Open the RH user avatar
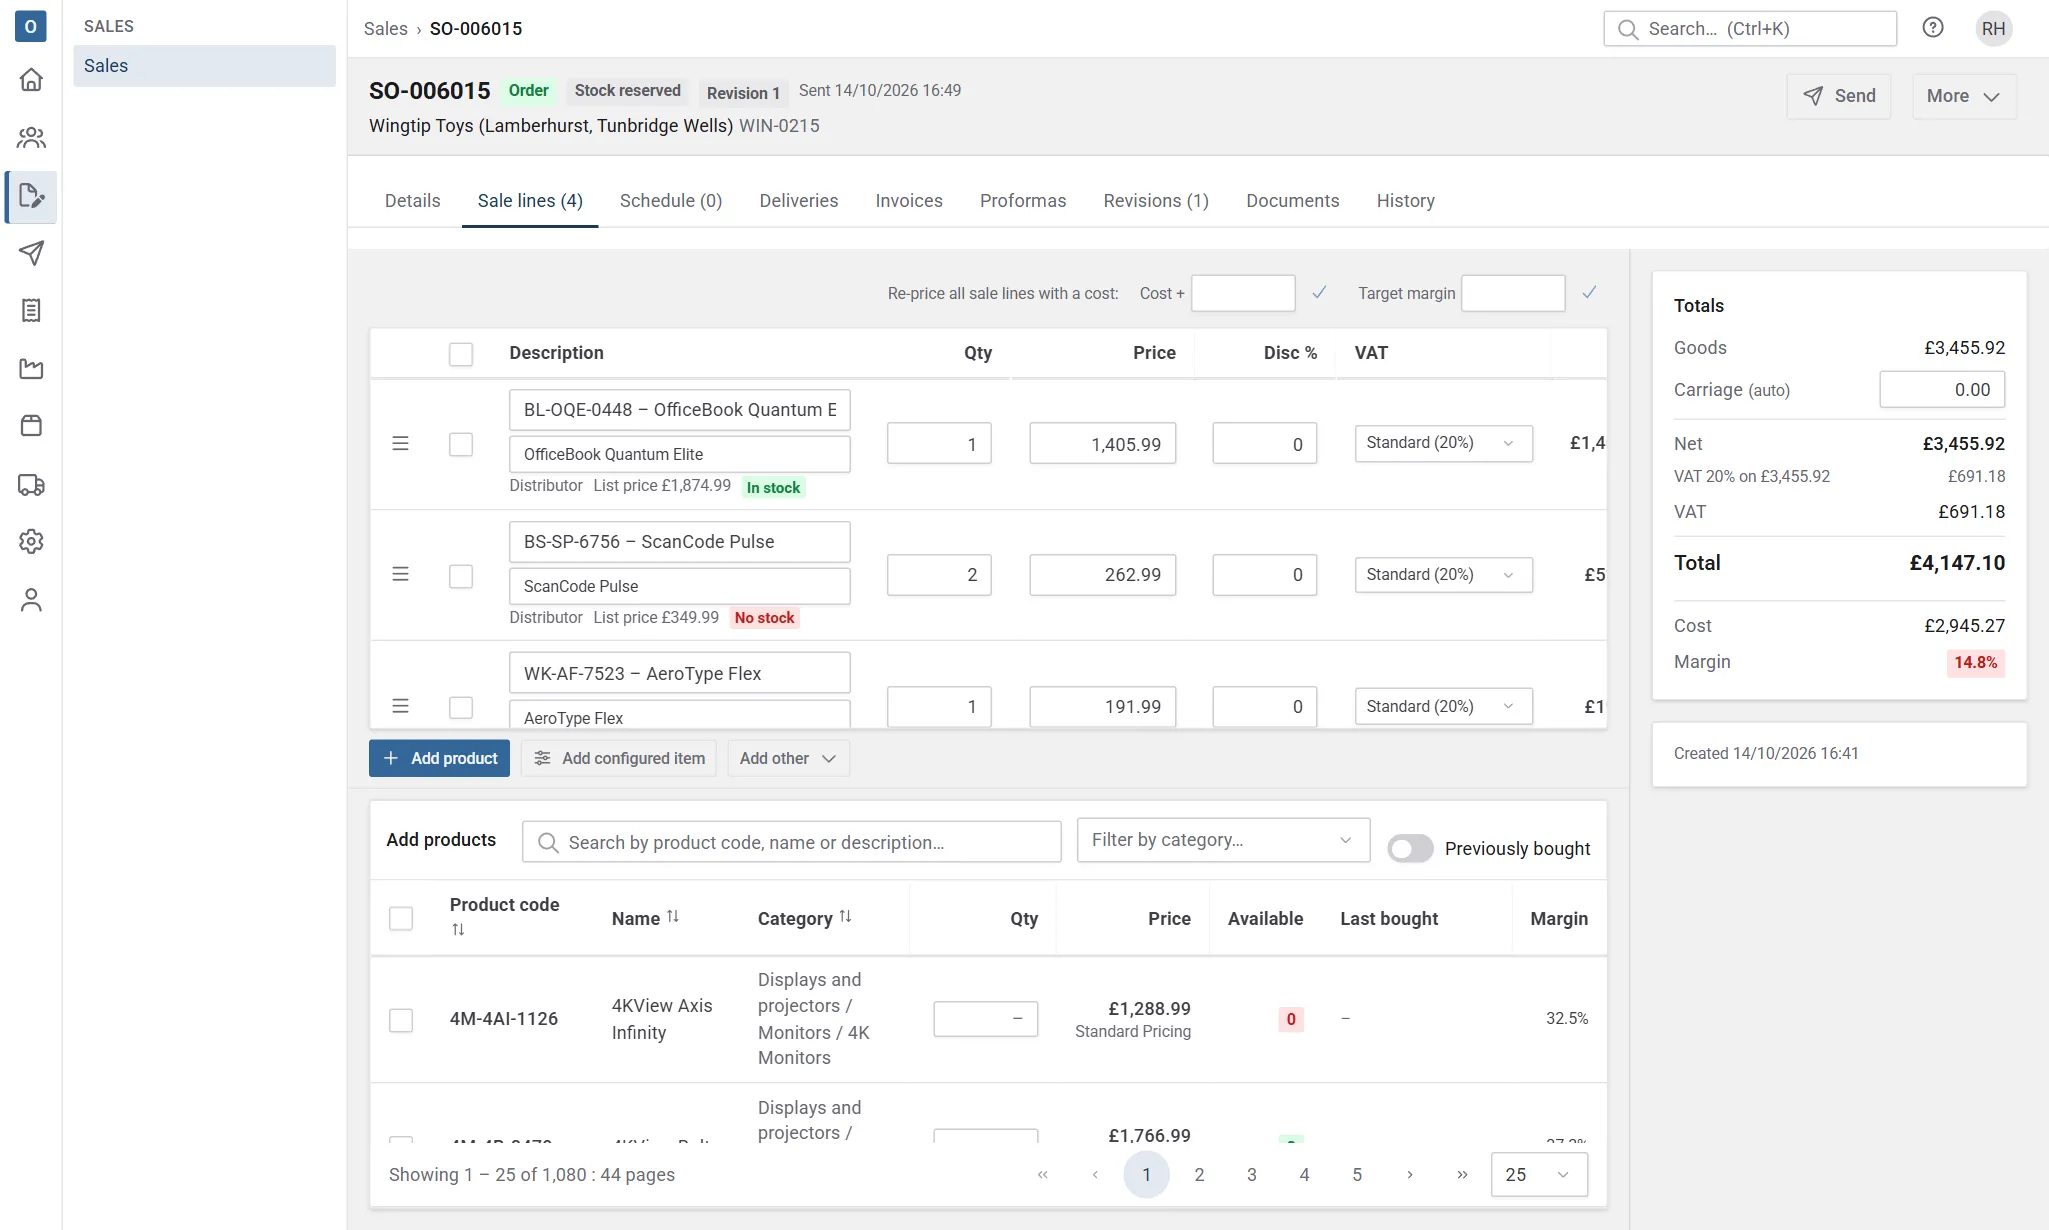Image resolution: width=2049 pixels, height=1230 pixels. click(1993, 28)
